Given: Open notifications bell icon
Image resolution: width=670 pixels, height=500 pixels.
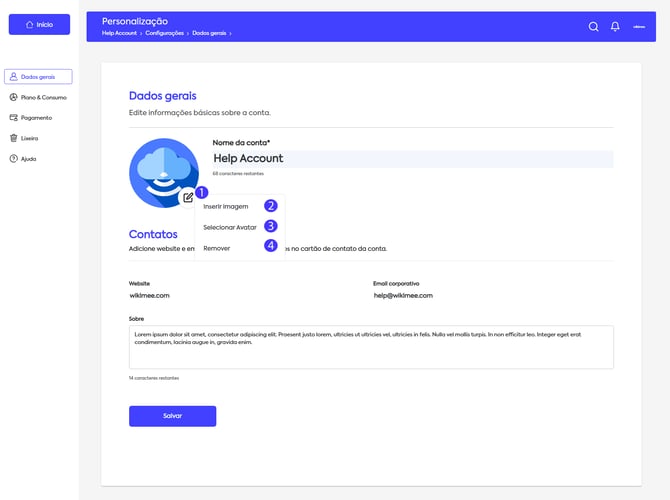Looking at the screenshot, I should coord(615,27).
